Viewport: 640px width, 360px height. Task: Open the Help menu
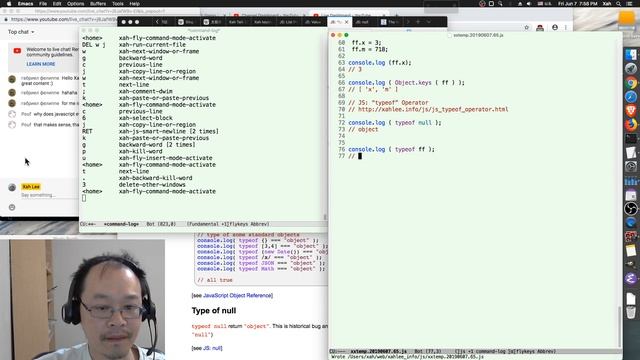(134, 4)
